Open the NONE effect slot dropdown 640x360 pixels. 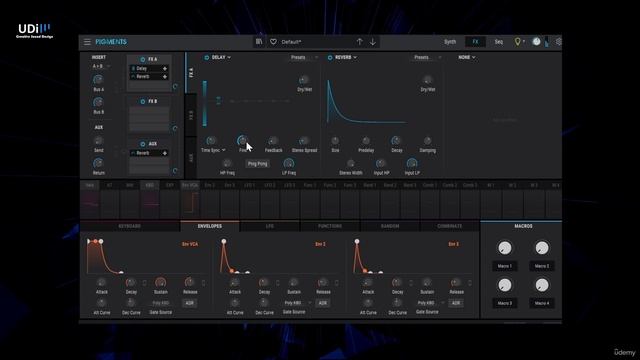[x=467, y=58]
